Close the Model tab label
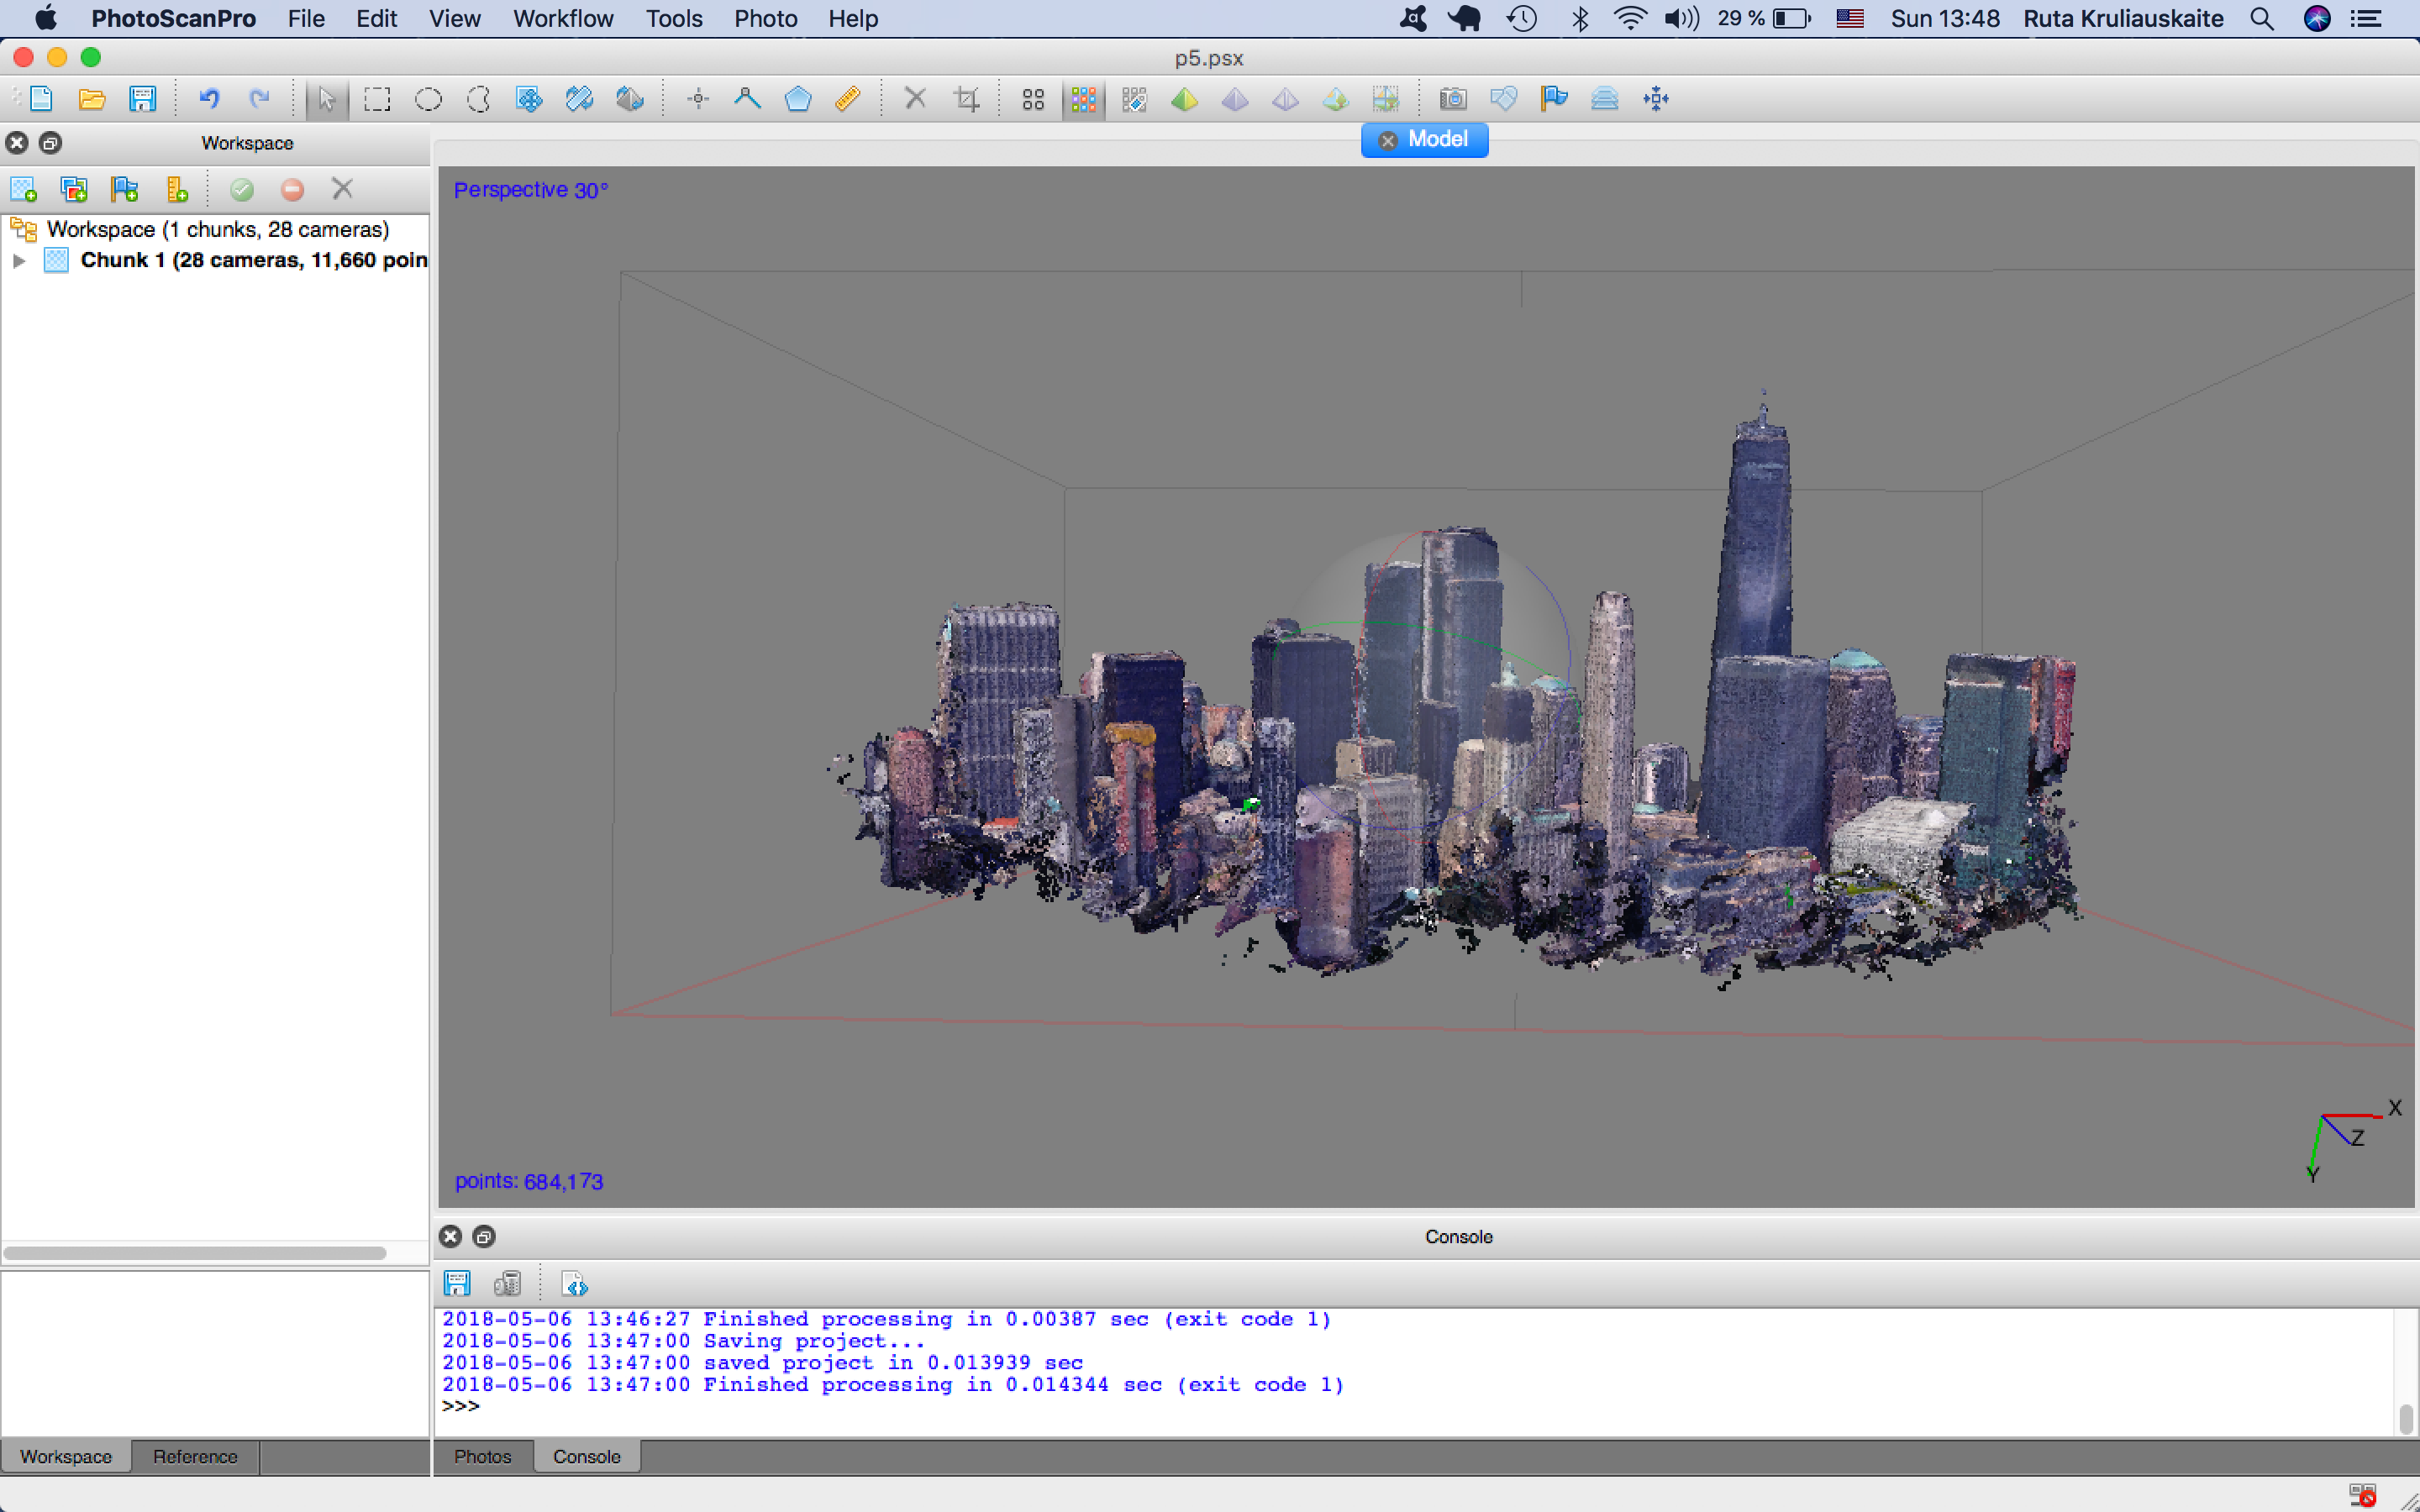 tap(1387, 140)
